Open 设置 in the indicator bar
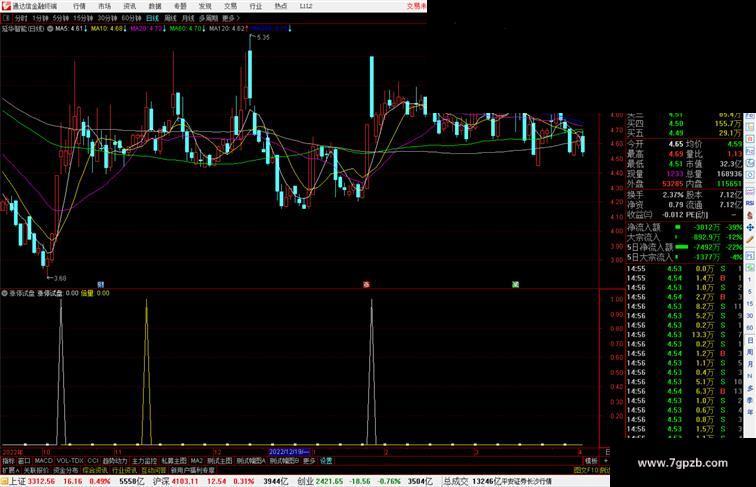This screenshot has width=756, height=487. (x=326, y=461)
